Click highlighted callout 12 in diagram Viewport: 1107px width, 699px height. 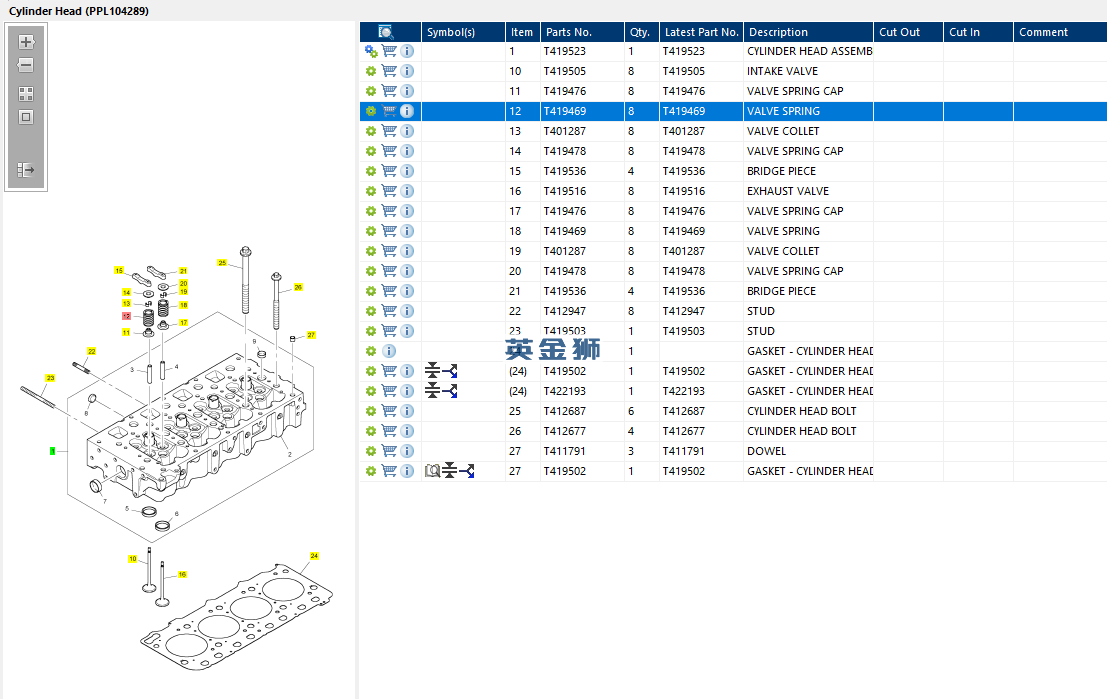[x=127, y=316]
